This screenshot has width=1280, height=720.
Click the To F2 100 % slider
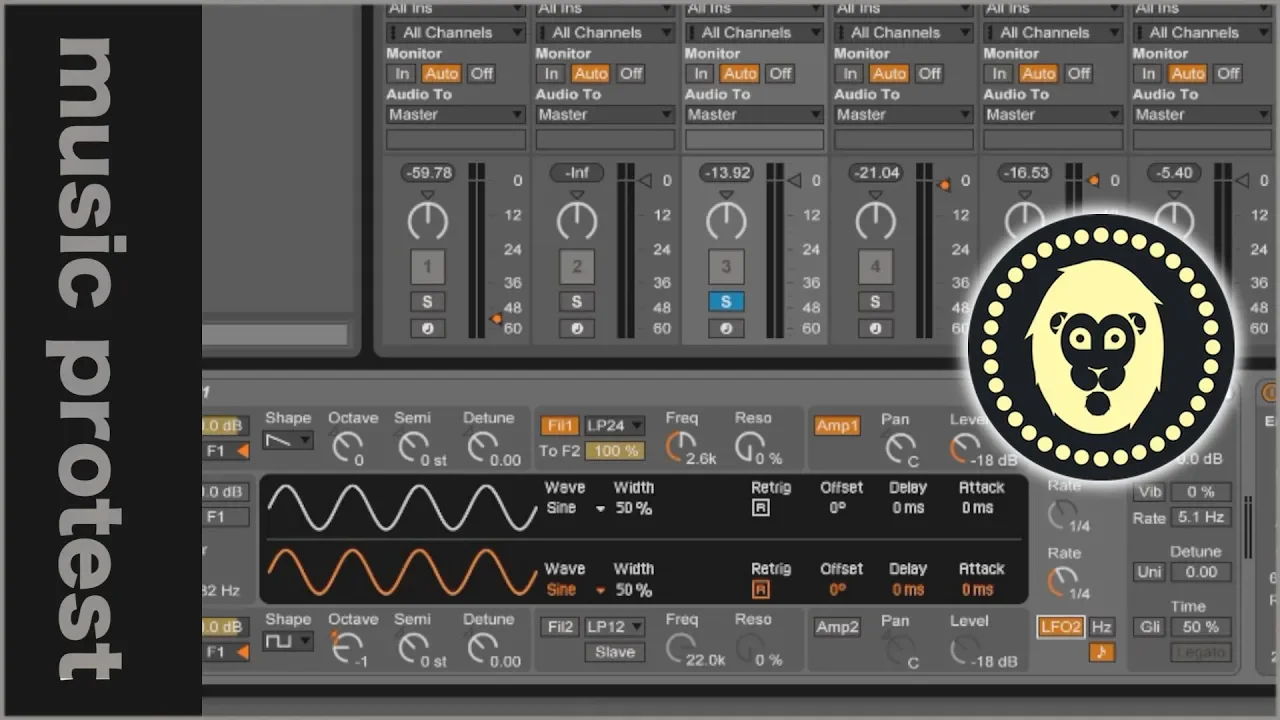pyautogui.click(x=614, y=451)
